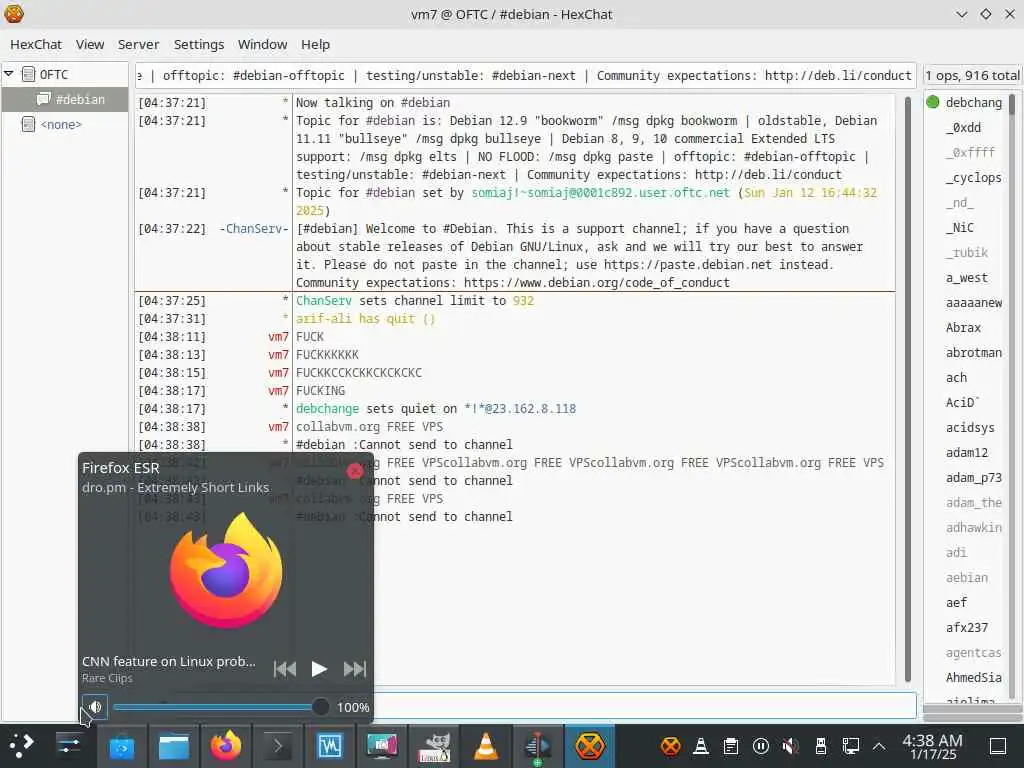Viewport: 1024px width, 768px height.
Task: Select user _0xdd in the user list
Action: pos(963,127)
